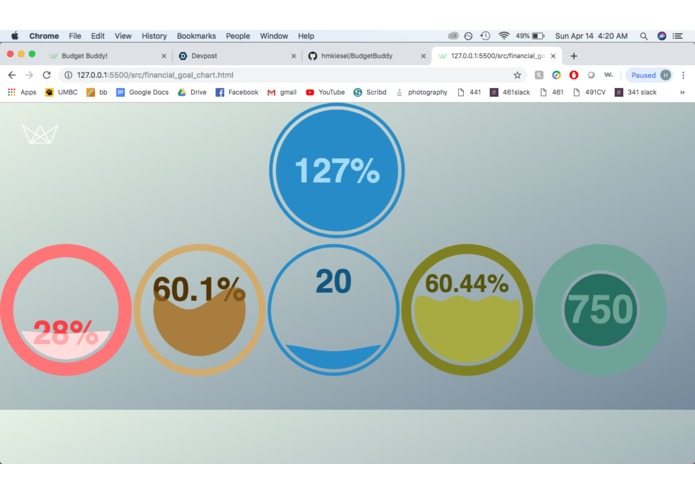695x494 pixels.
Task: Open the Bookmarks menu
Action: tap(196, 36)
